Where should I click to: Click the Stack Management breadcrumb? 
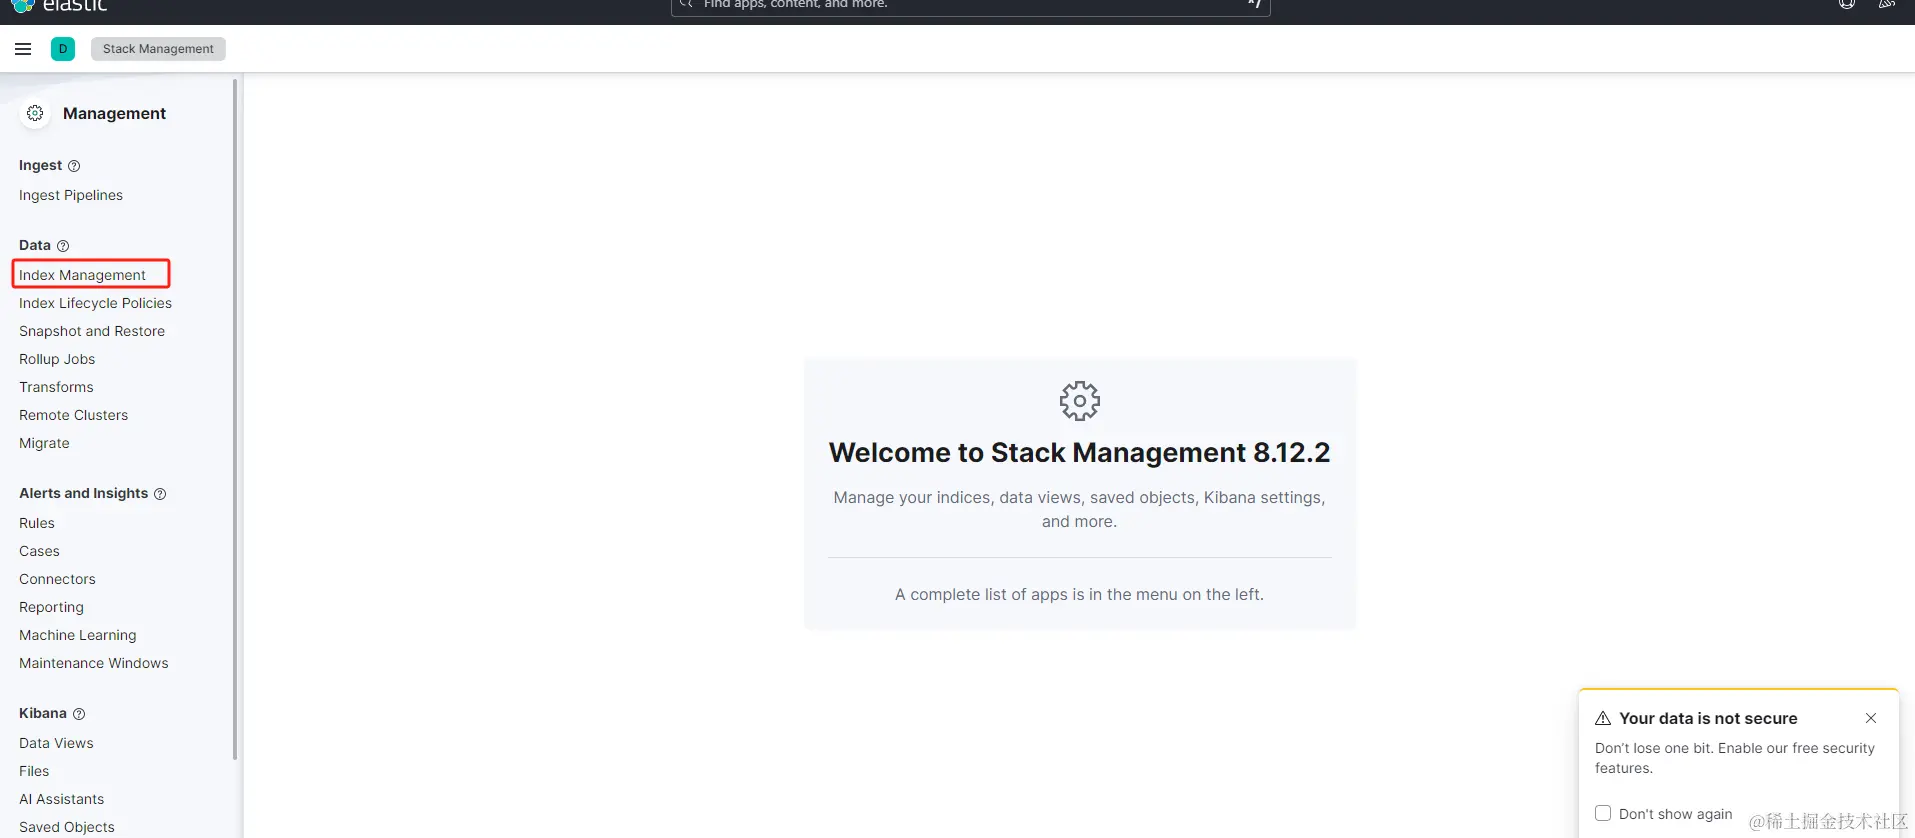click(158, 49)
